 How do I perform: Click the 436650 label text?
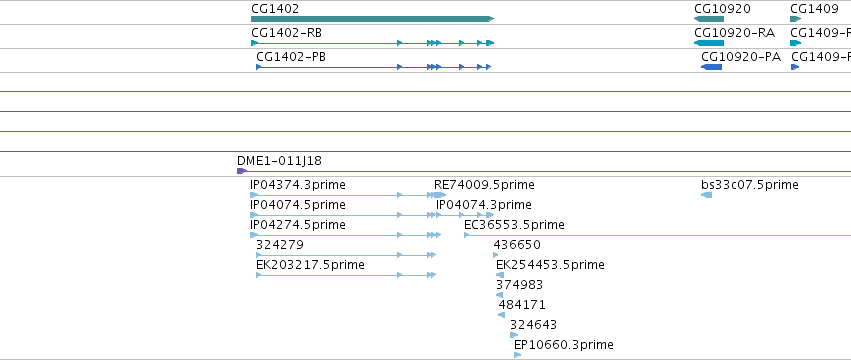coord(517,245)
